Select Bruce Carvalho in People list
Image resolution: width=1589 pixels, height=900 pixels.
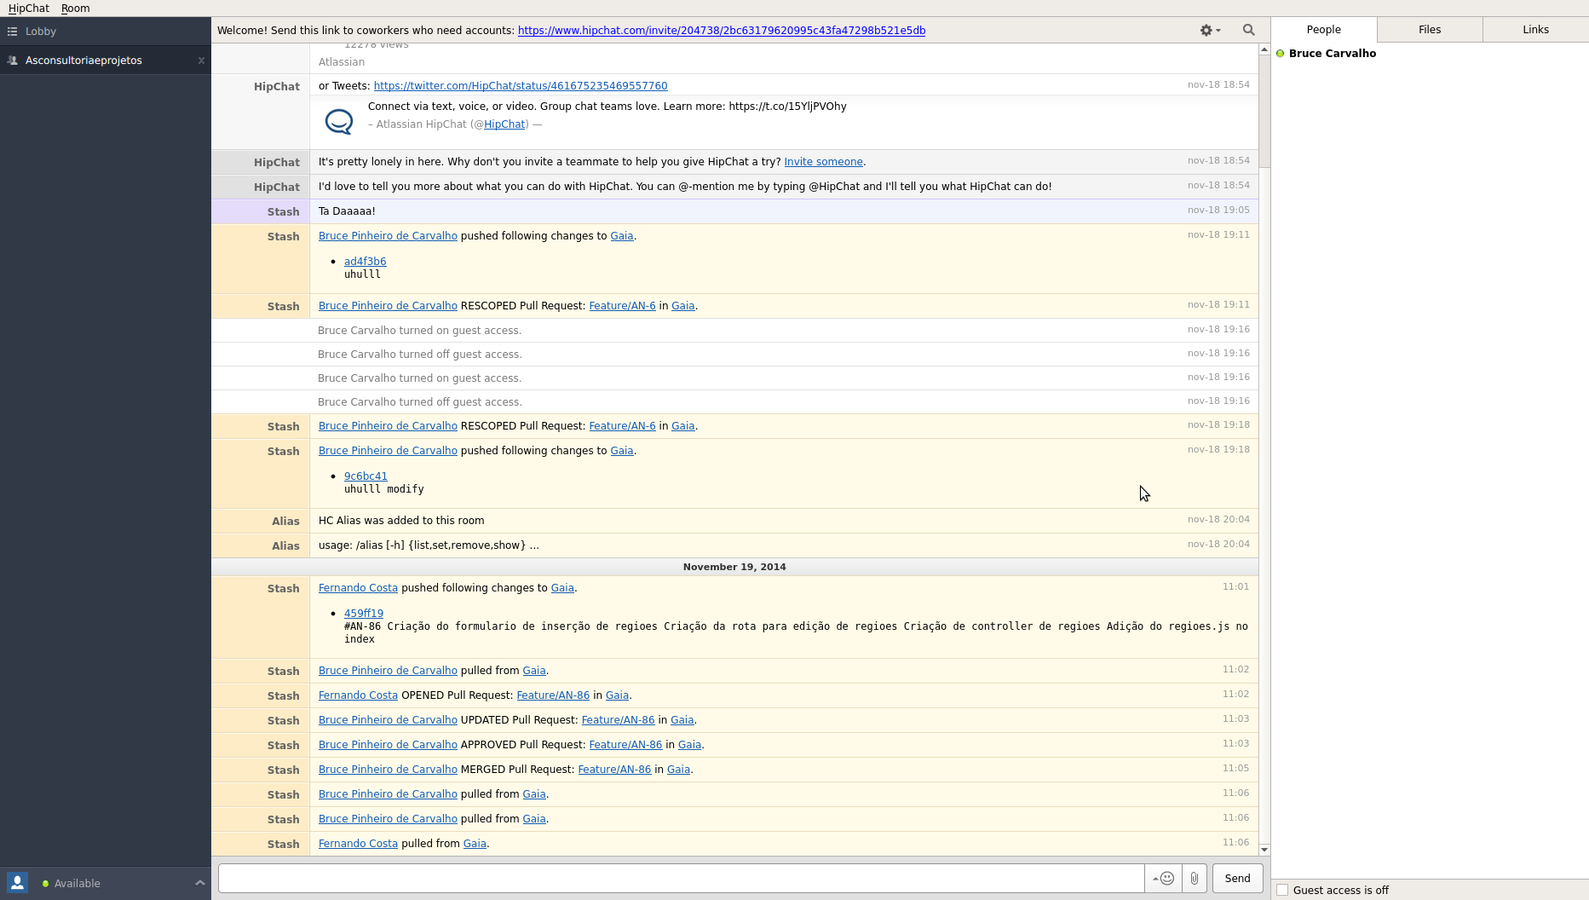click(1332, 53)
